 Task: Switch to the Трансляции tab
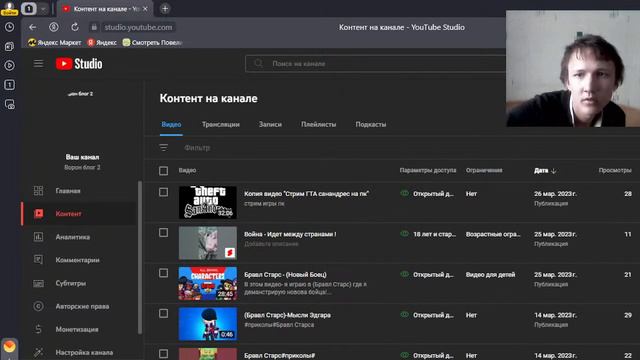click(x=220, y=124)
